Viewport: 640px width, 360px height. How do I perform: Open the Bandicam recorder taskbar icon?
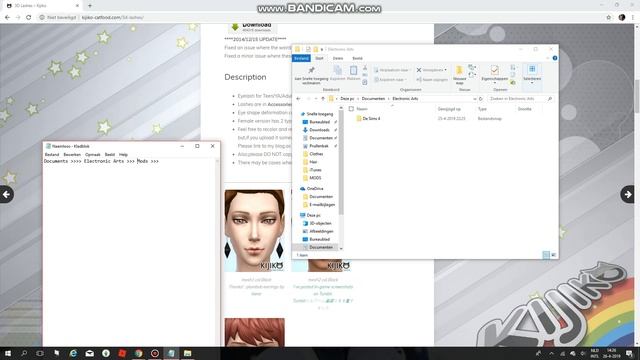point(155,353)
